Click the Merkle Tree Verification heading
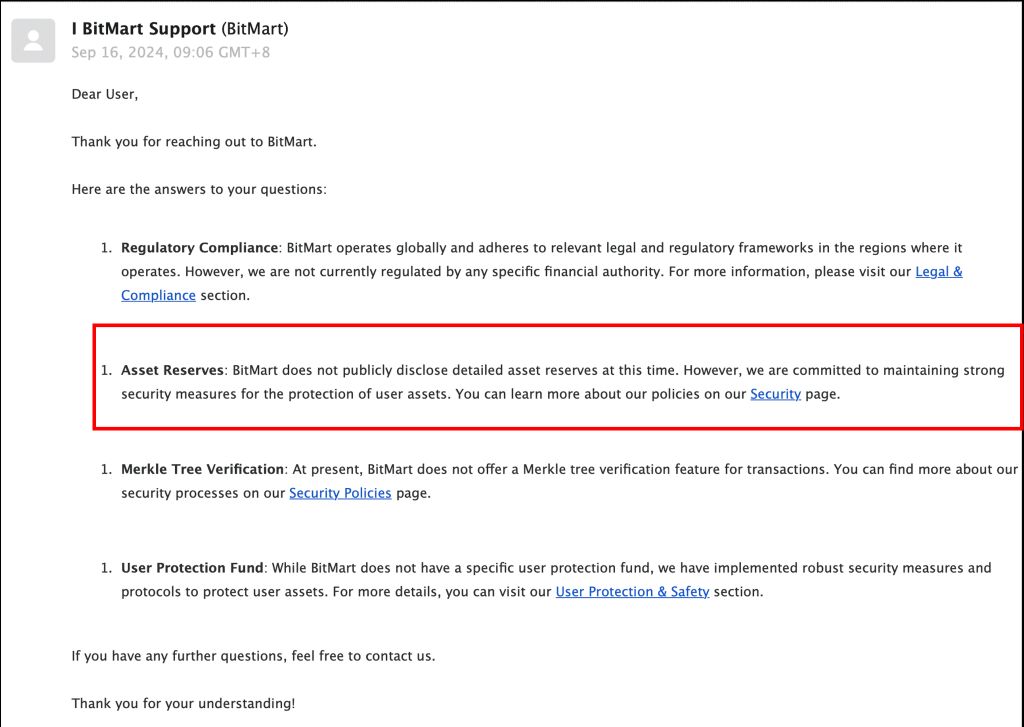Image resolution: width=1024 pixels, height=727 pixels. 202,469
